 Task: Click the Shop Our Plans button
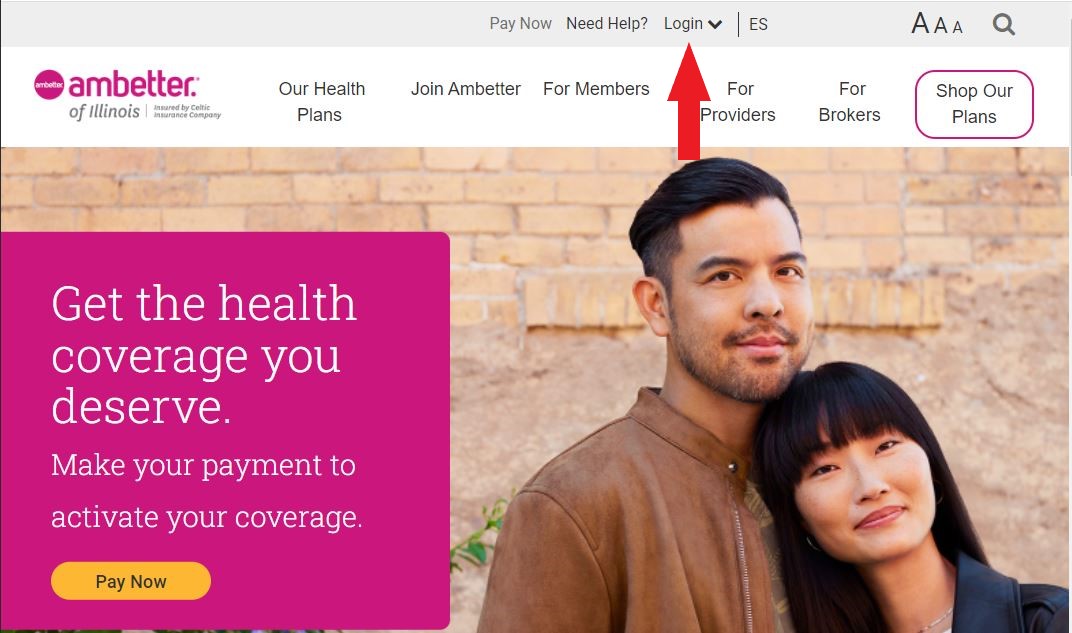[974, 104]
